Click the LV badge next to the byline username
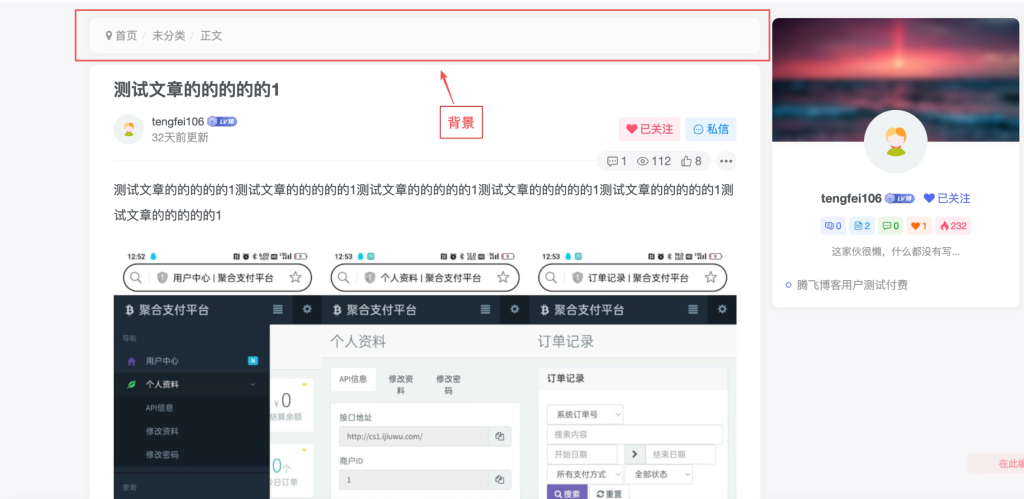This screenshot has width=1024, height=499. (x=222, y=121)
